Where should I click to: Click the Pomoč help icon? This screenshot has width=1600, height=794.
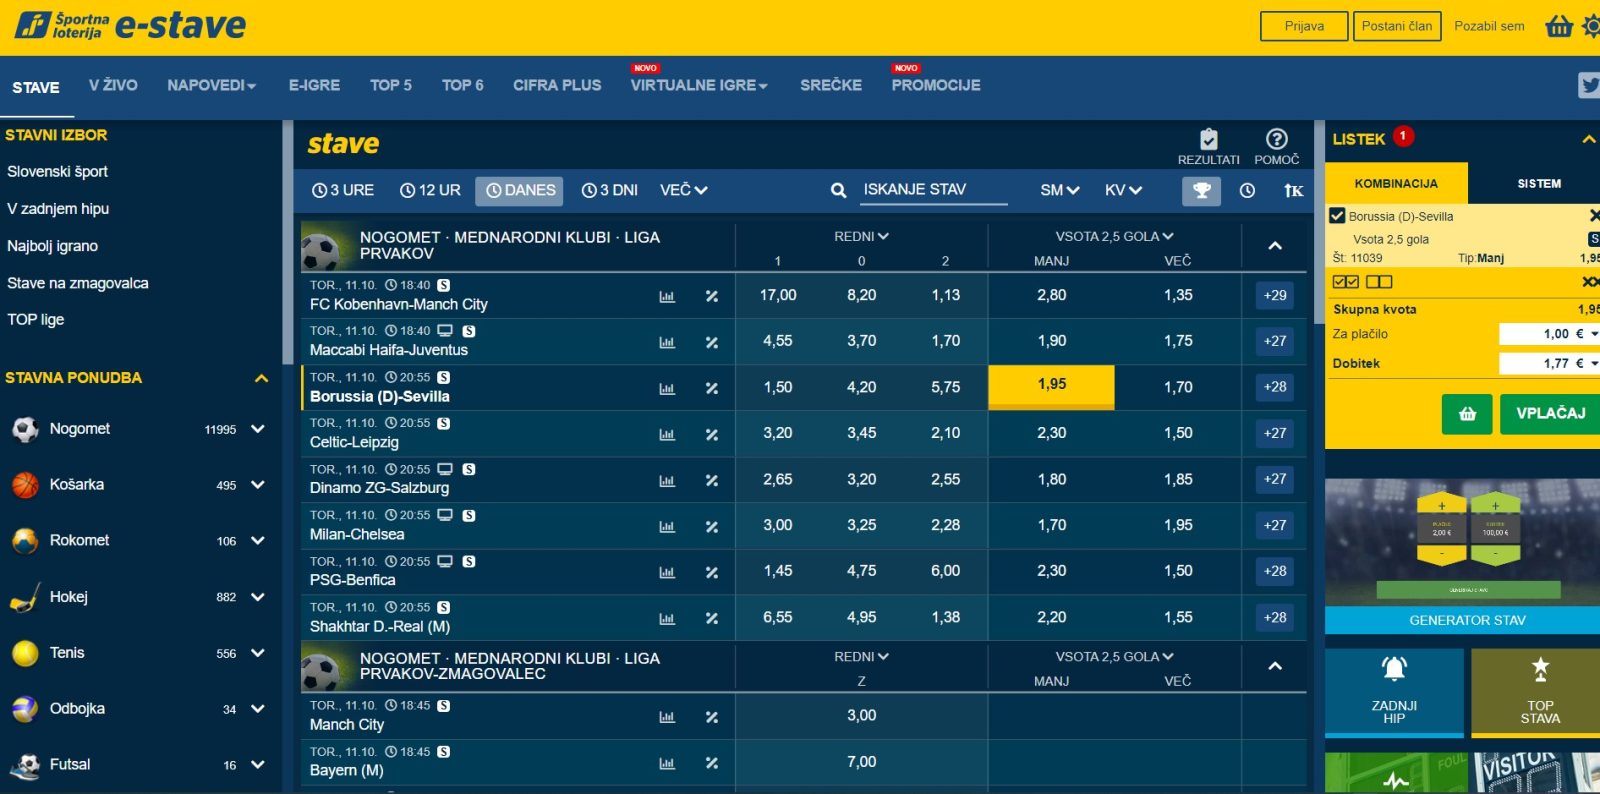coord(1276,140)
